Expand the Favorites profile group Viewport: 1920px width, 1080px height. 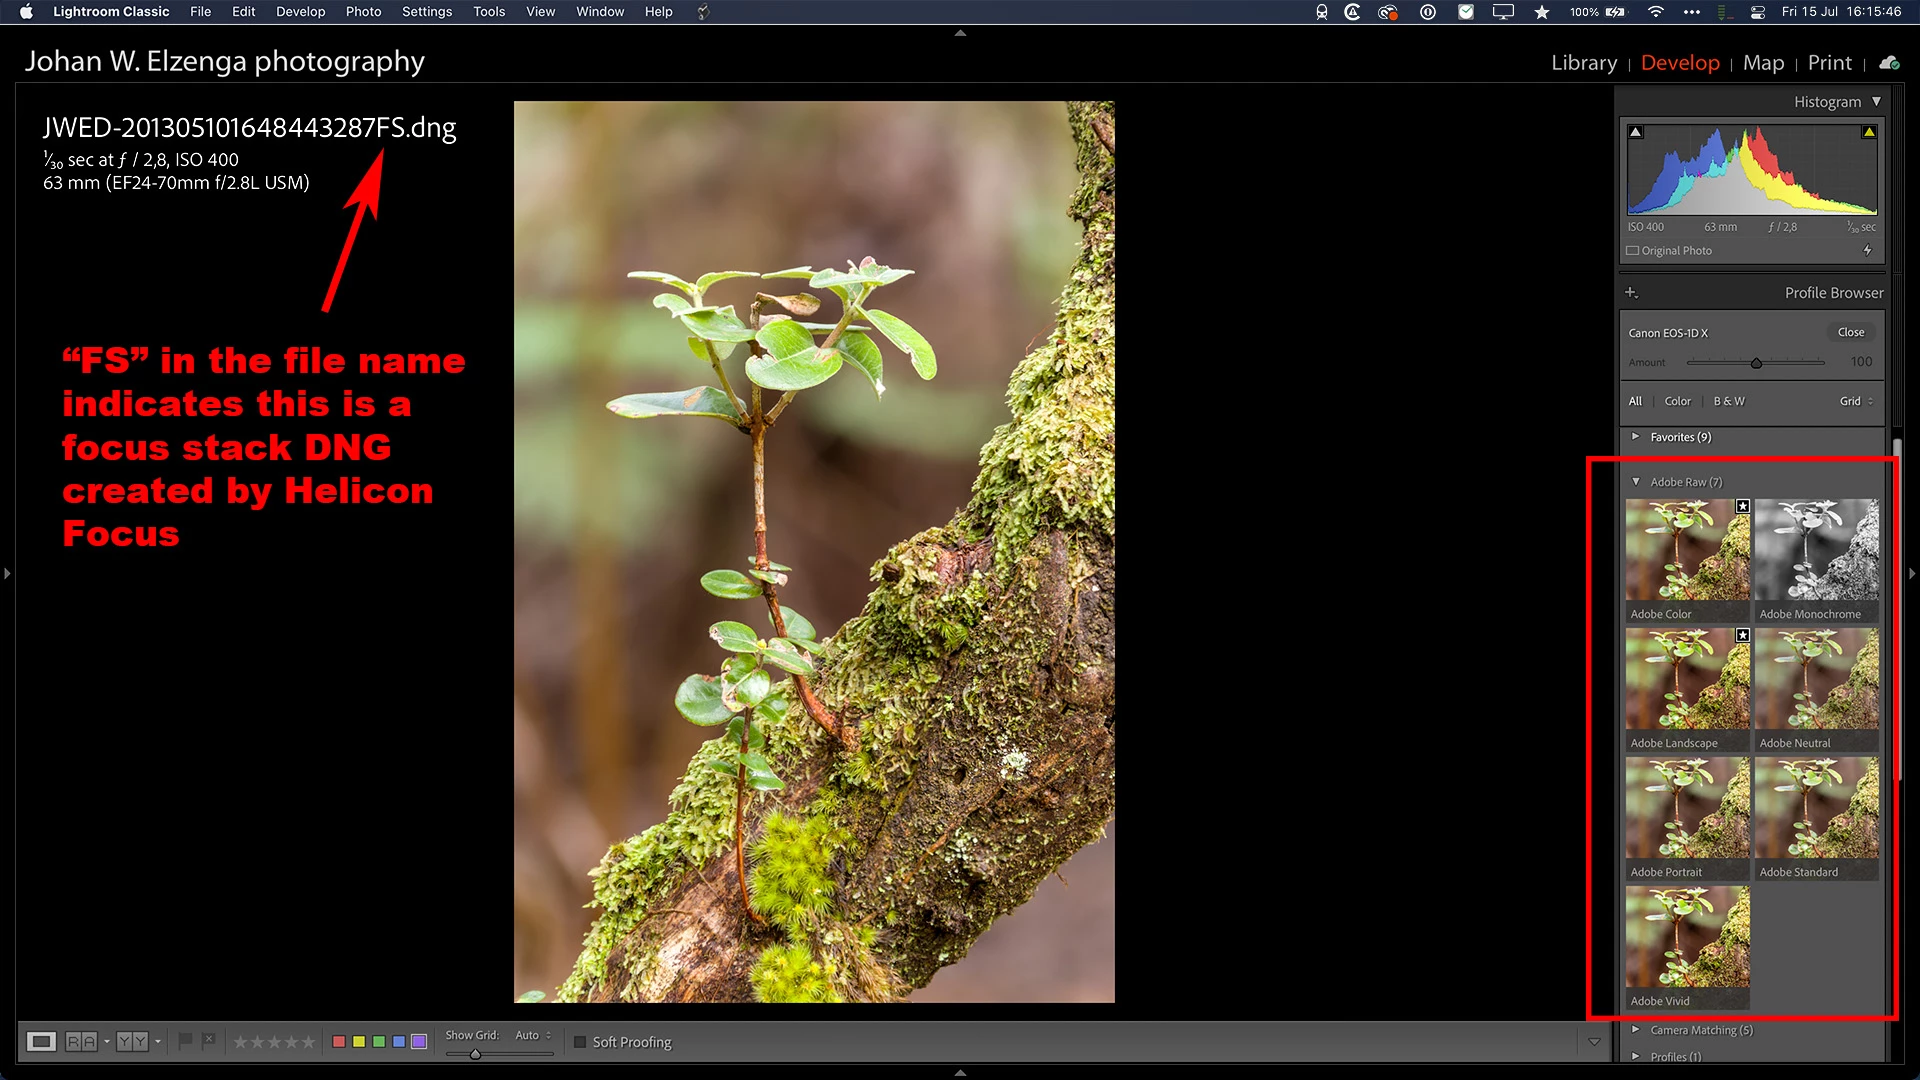click(1635, 437)
